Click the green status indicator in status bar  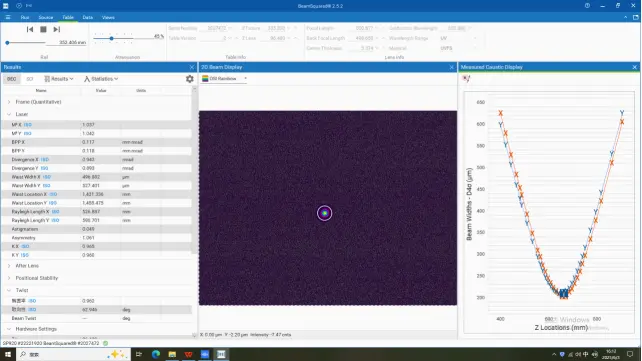(x=106, y=343)
